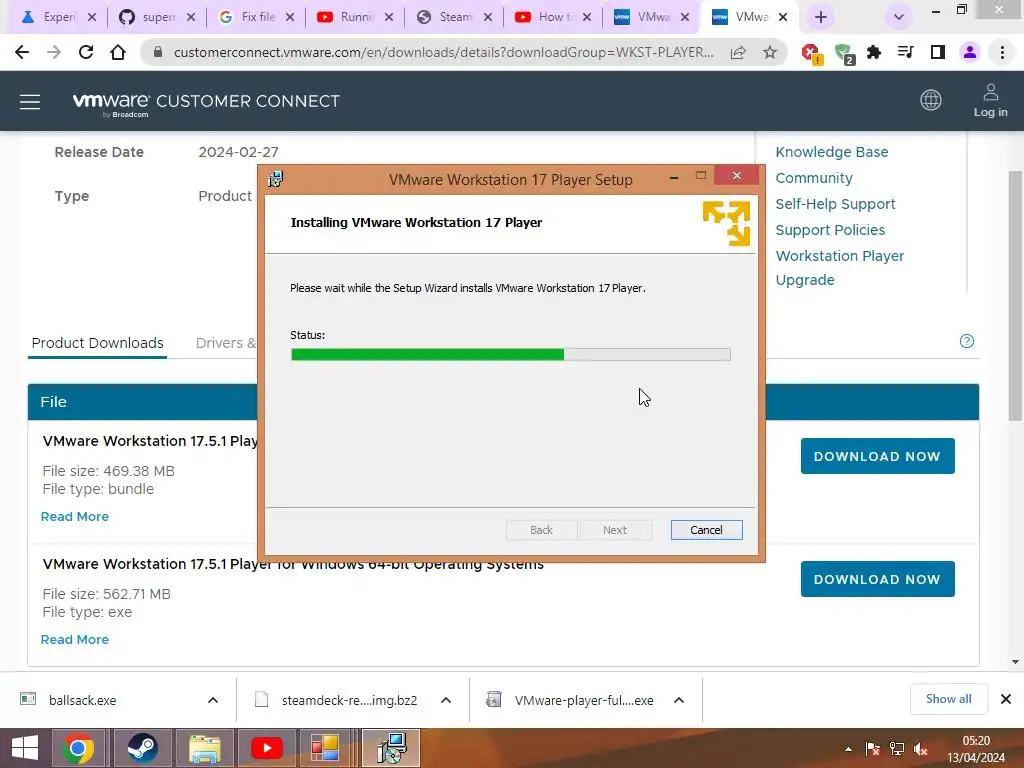Click the muted volume tray icon
The height and width of the screenshot is (768, 1024).
tap(921, 749)
